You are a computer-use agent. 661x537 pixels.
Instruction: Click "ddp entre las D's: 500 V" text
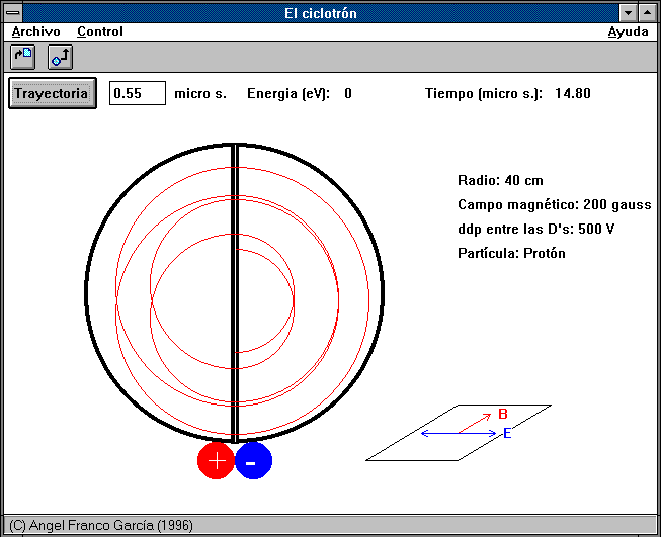[536, 229]
